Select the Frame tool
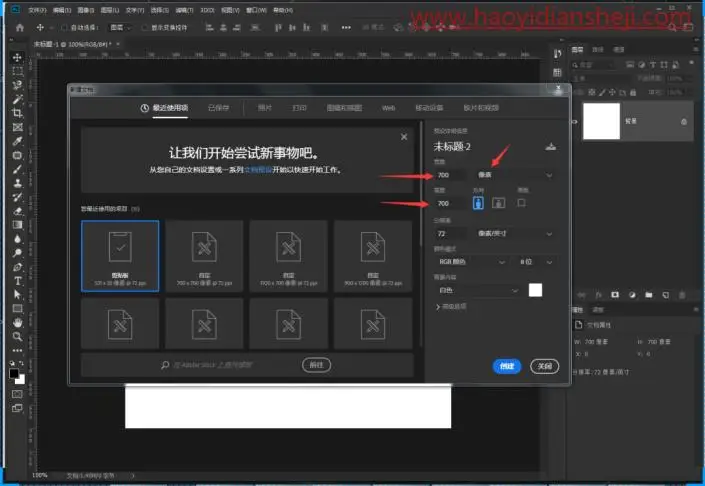This screenshot has width=705, height=486. pos(17,127)
